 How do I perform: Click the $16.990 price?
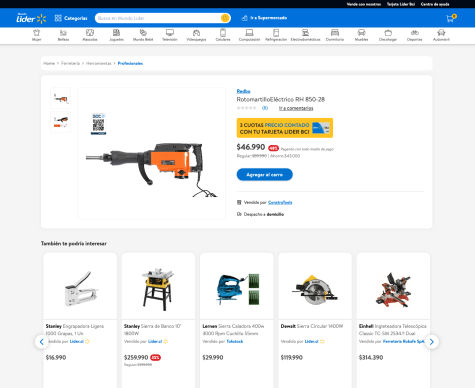coord(56,357)
